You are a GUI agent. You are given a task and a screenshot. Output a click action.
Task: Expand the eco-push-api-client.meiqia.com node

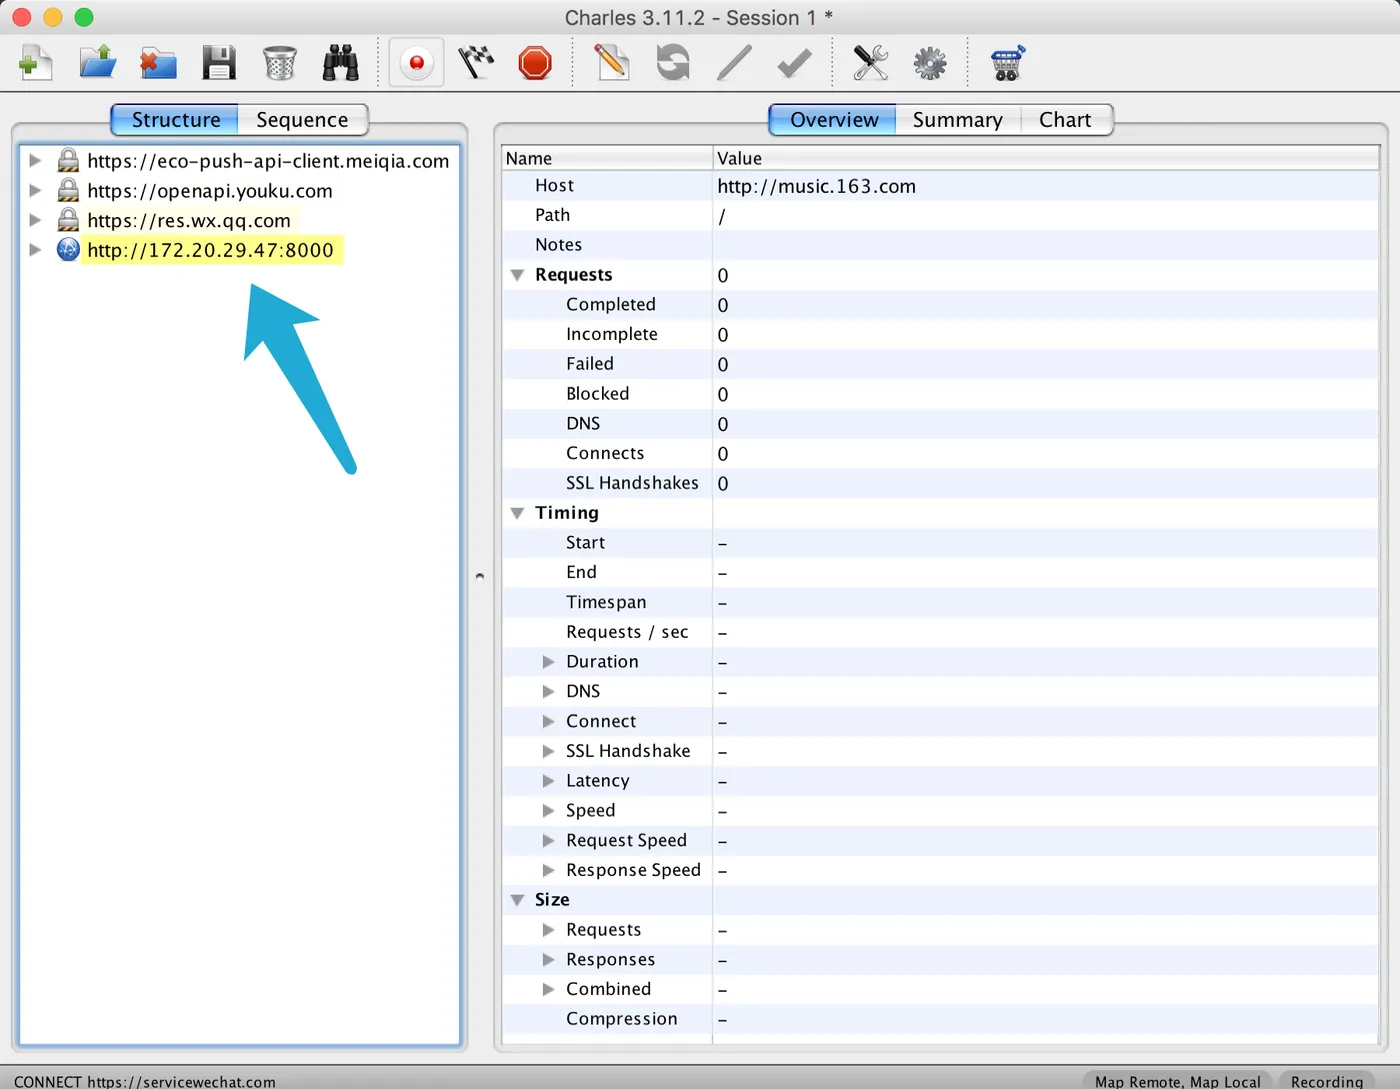pos(35,160)
